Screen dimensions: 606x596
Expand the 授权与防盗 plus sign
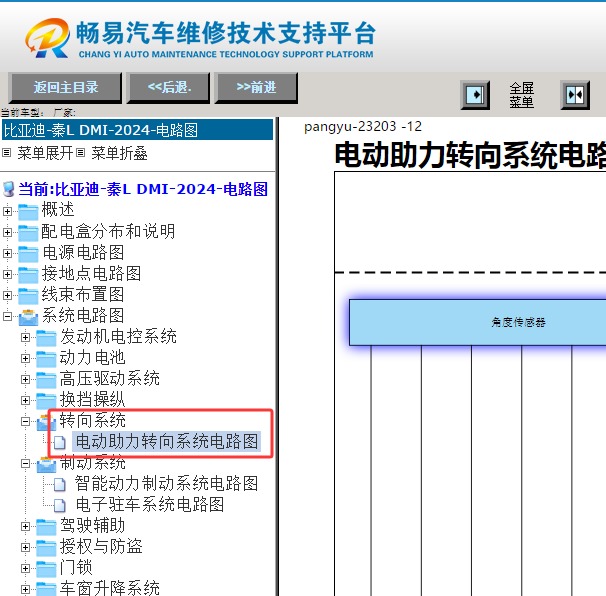click(26, 547)
